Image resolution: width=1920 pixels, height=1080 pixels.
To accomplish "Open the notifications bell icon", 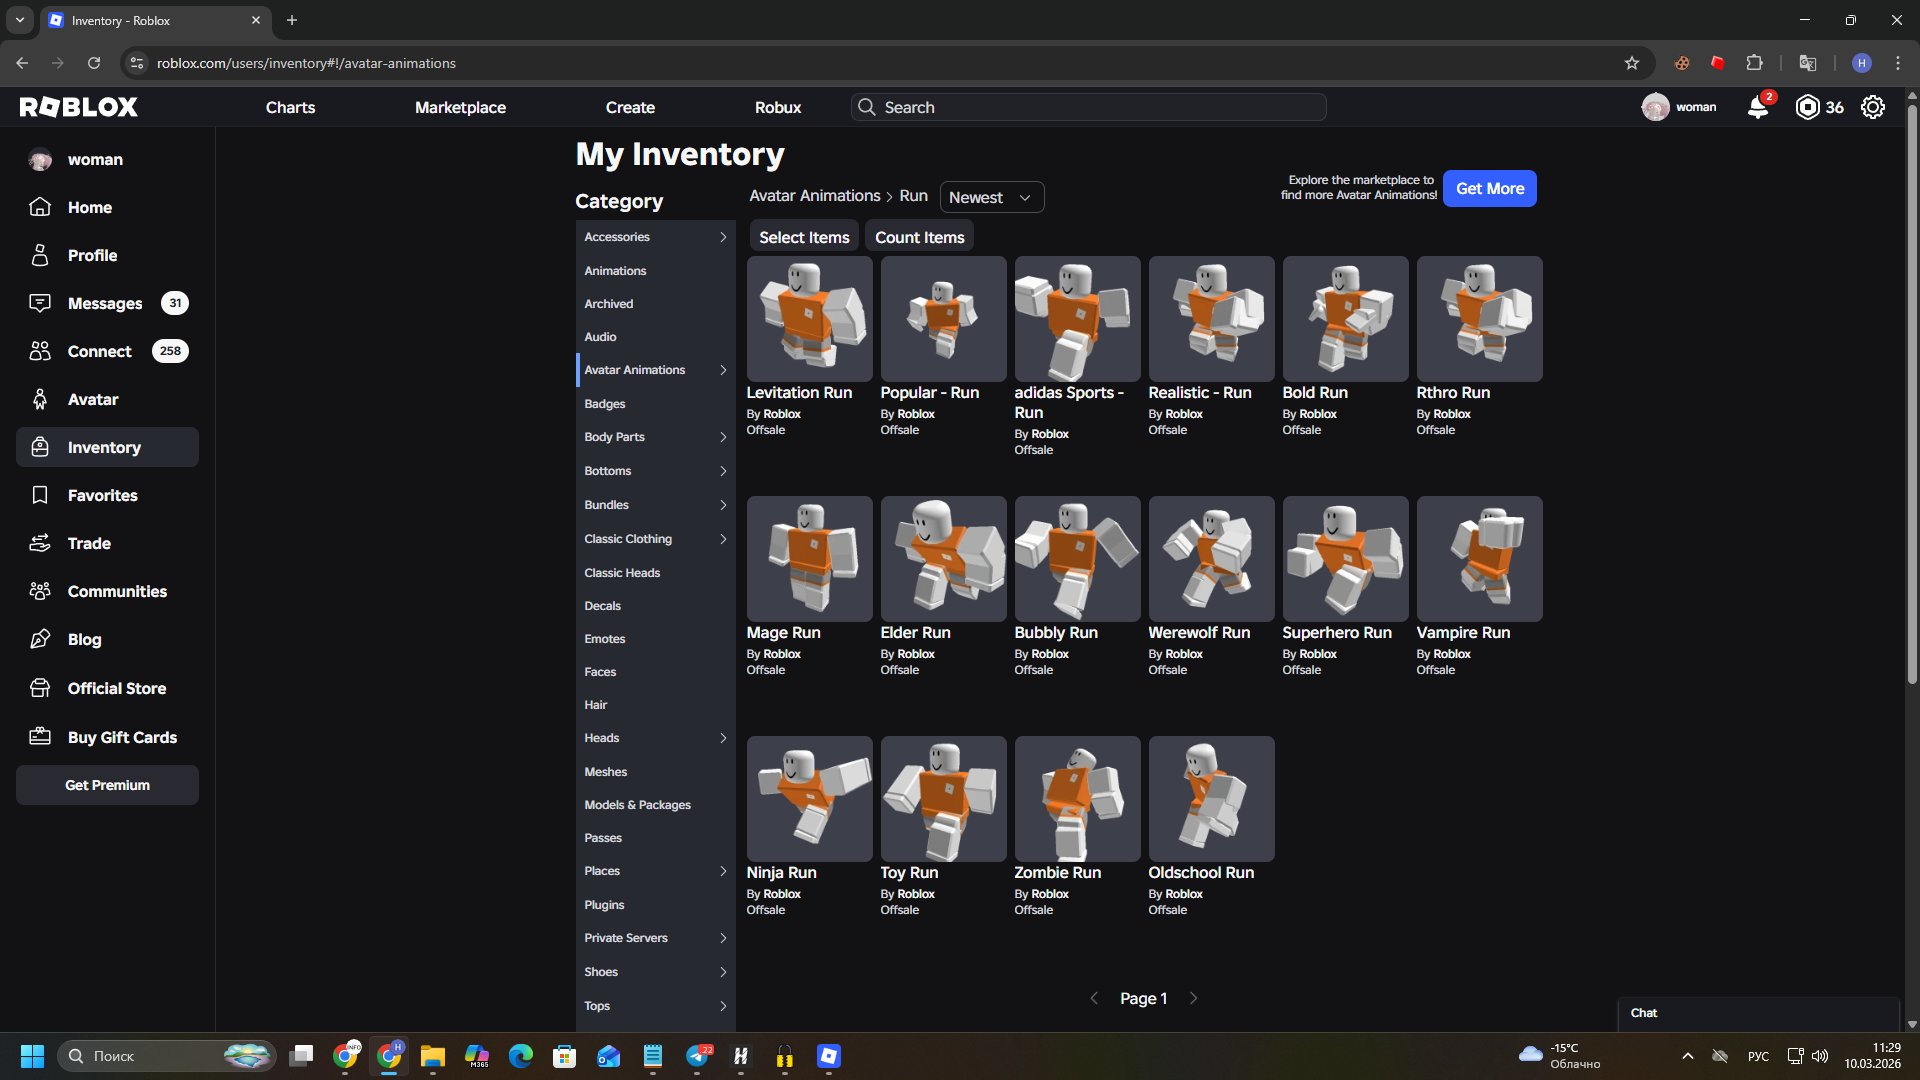I will pyautogui.click(x=1758, y=107).
